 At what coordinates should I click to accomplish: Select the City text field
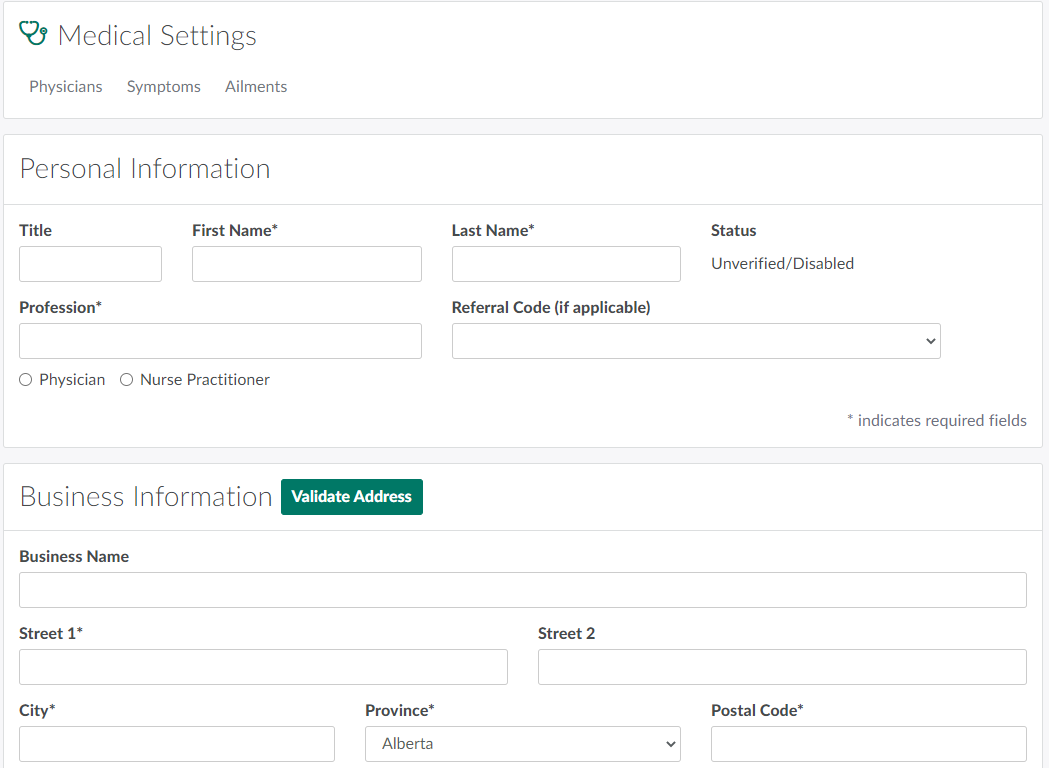[x=177, y=744]
